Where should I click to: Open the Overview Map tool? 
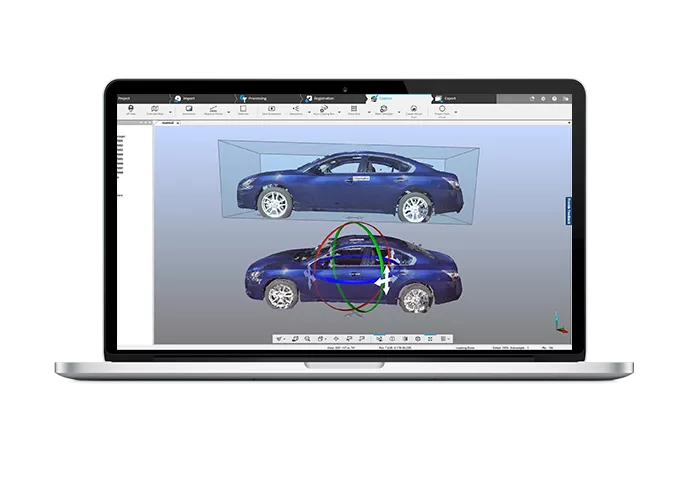156,110
